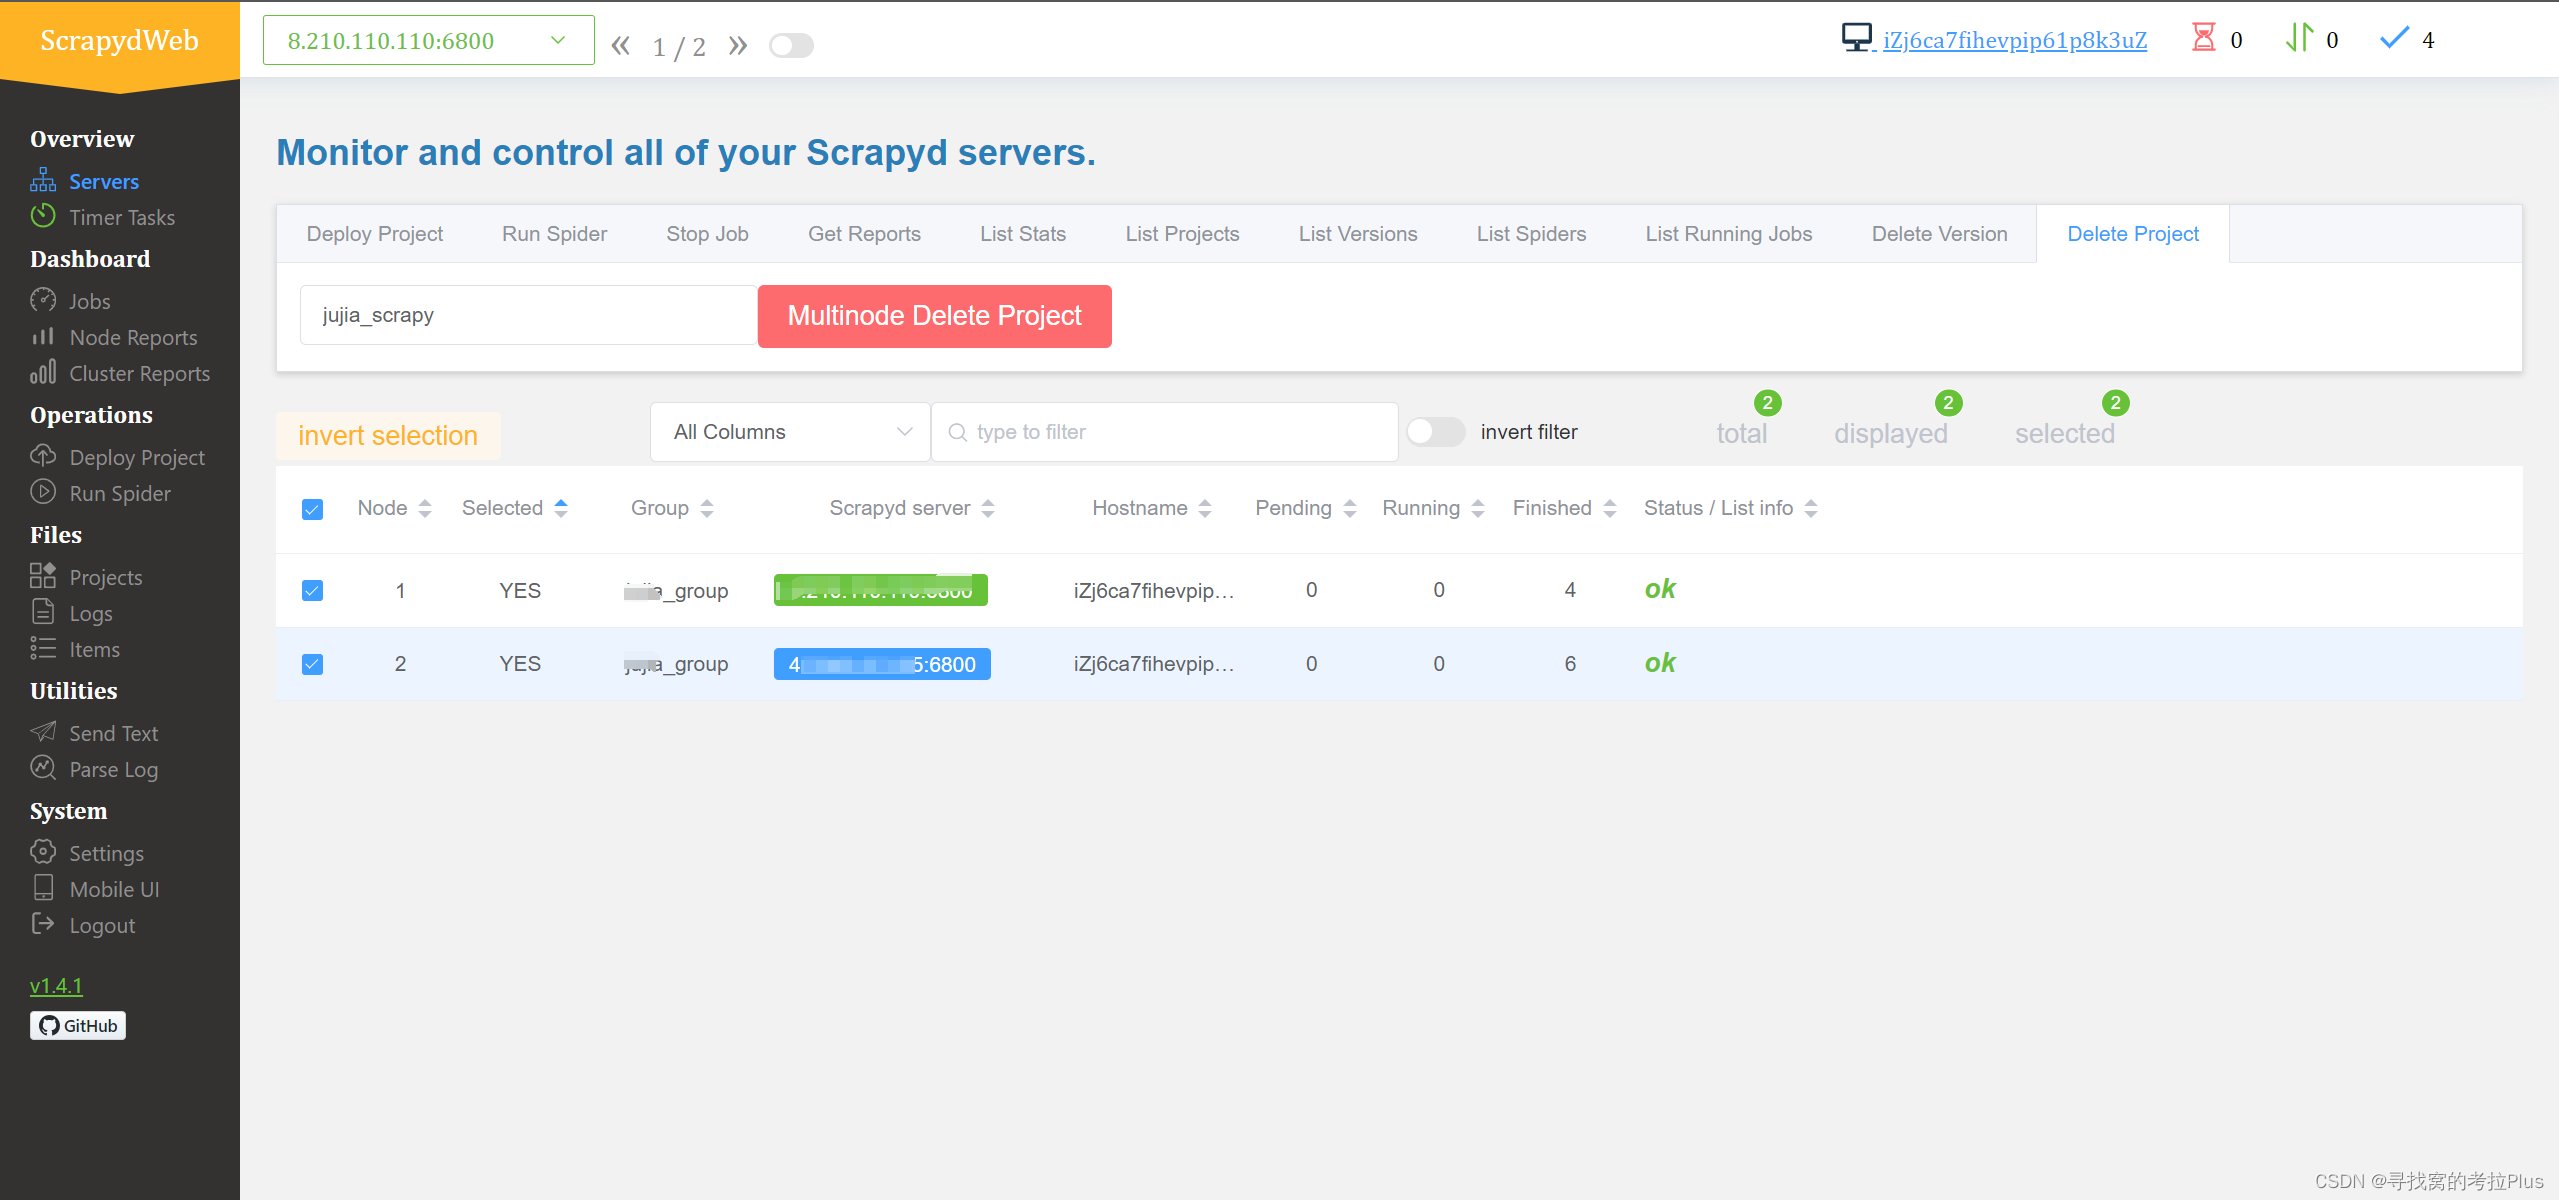Open the Run Spider tab

(554, 234)
